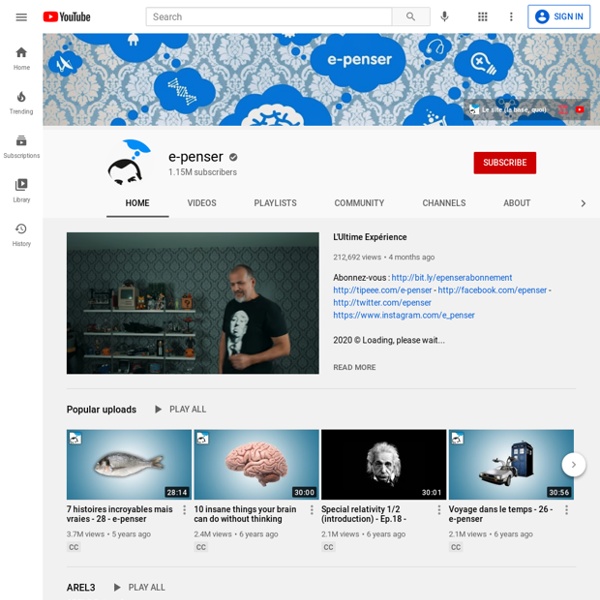
Task: Open the instagram.com/e_penser link
Action: pyautogui.click(x=404, y=315)
